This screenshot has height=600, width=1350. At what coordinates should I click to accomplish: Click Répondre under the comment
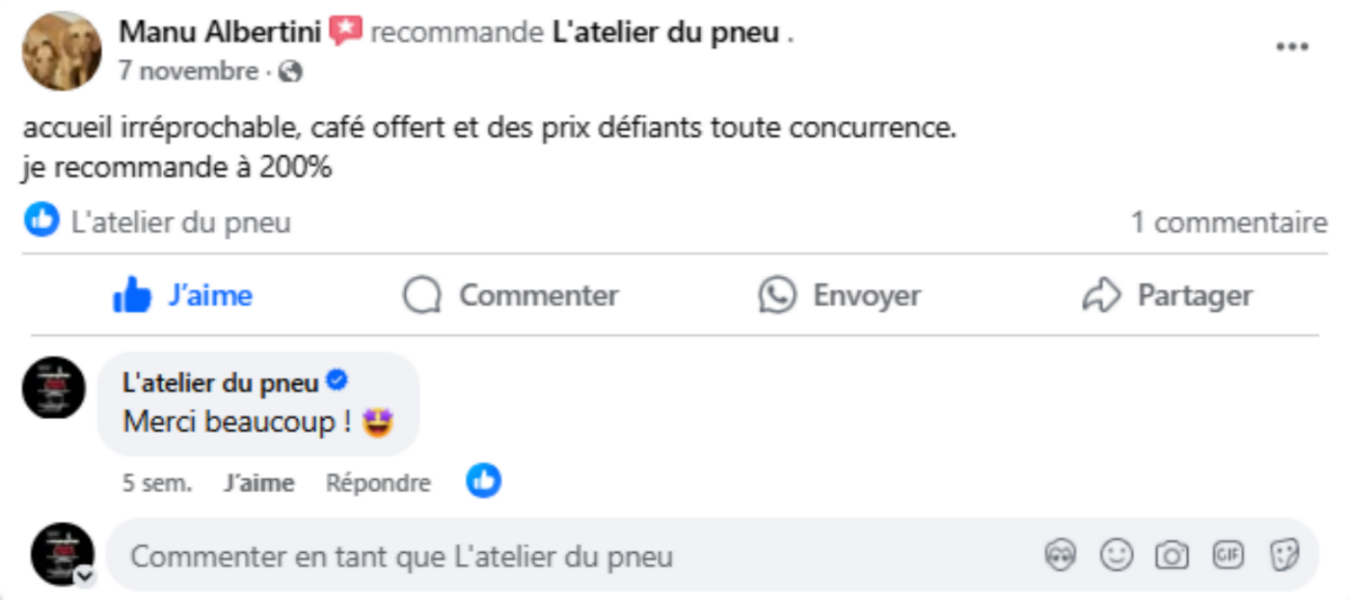click(378, 483)
